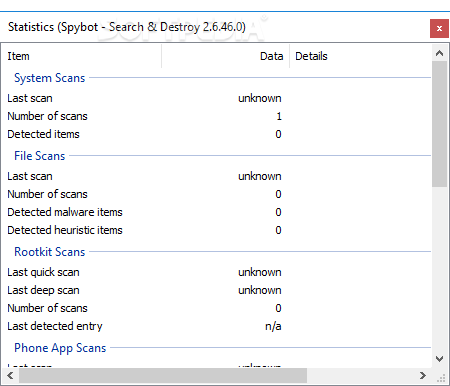Click the 'n/a' value beside Last detected entry

273,326
